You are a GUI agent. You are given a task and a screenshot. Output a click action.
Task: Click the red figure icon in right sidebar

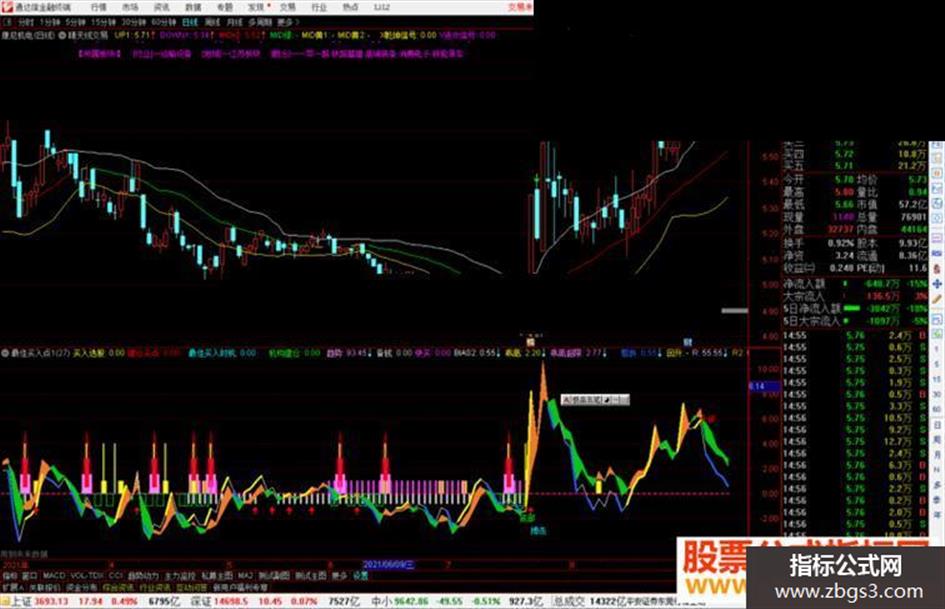[x=937, y=268]
